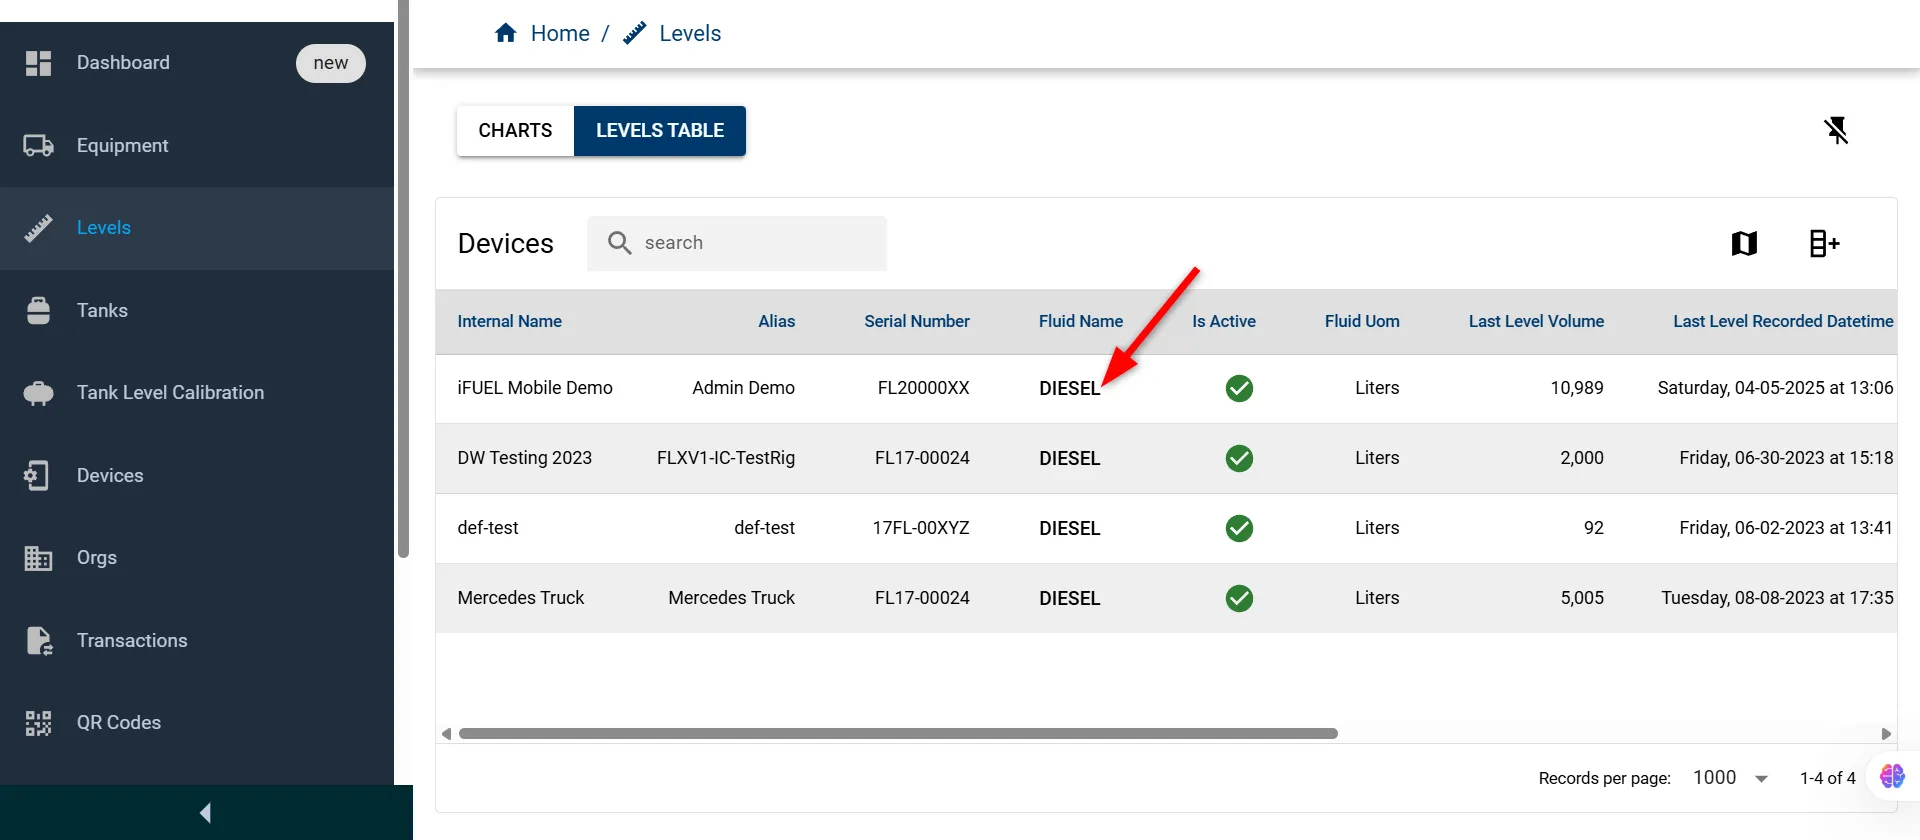
Task: Click the Levels breadcrumb link
Action: click(690, 33)
